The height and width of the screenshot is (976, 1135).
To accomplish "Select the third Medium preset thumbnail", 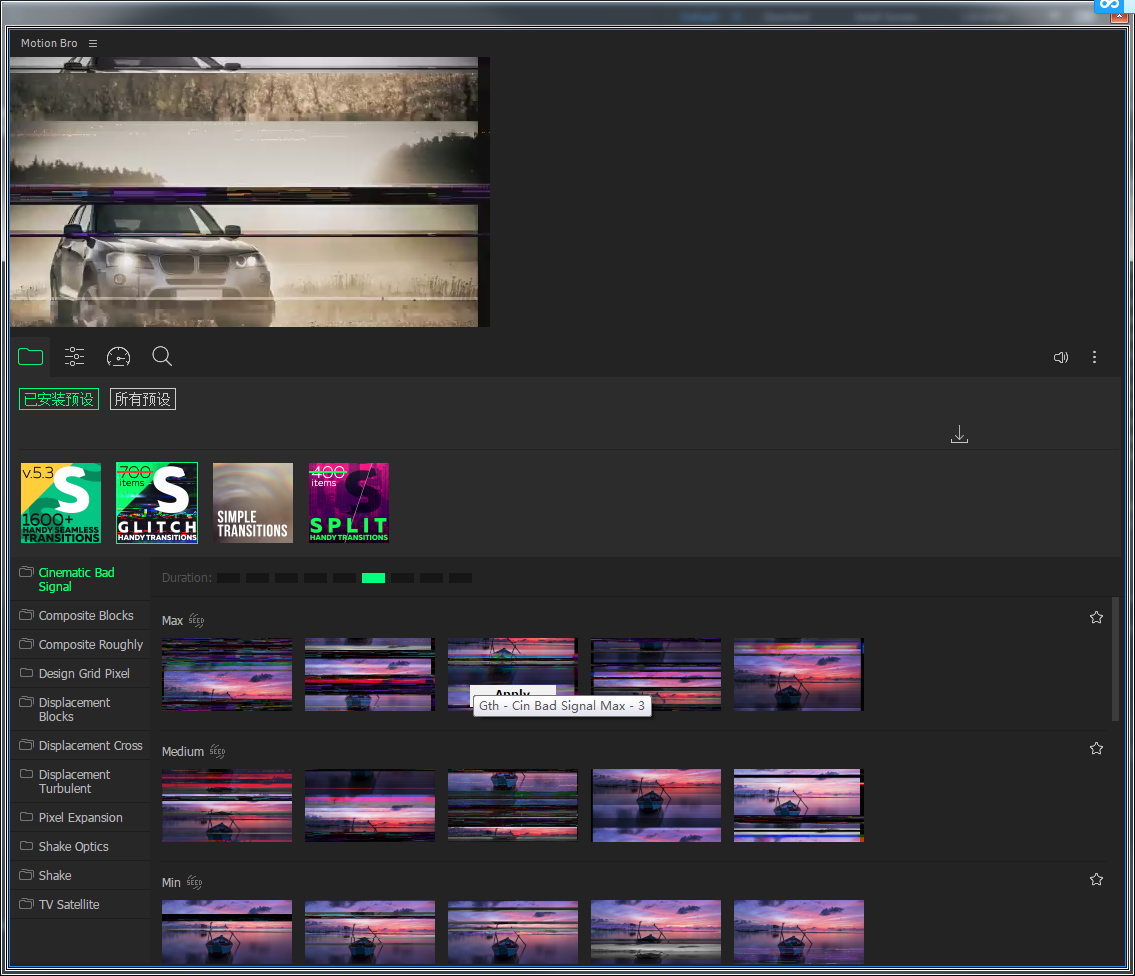I will pyautogui.click(x=513, y=805).
